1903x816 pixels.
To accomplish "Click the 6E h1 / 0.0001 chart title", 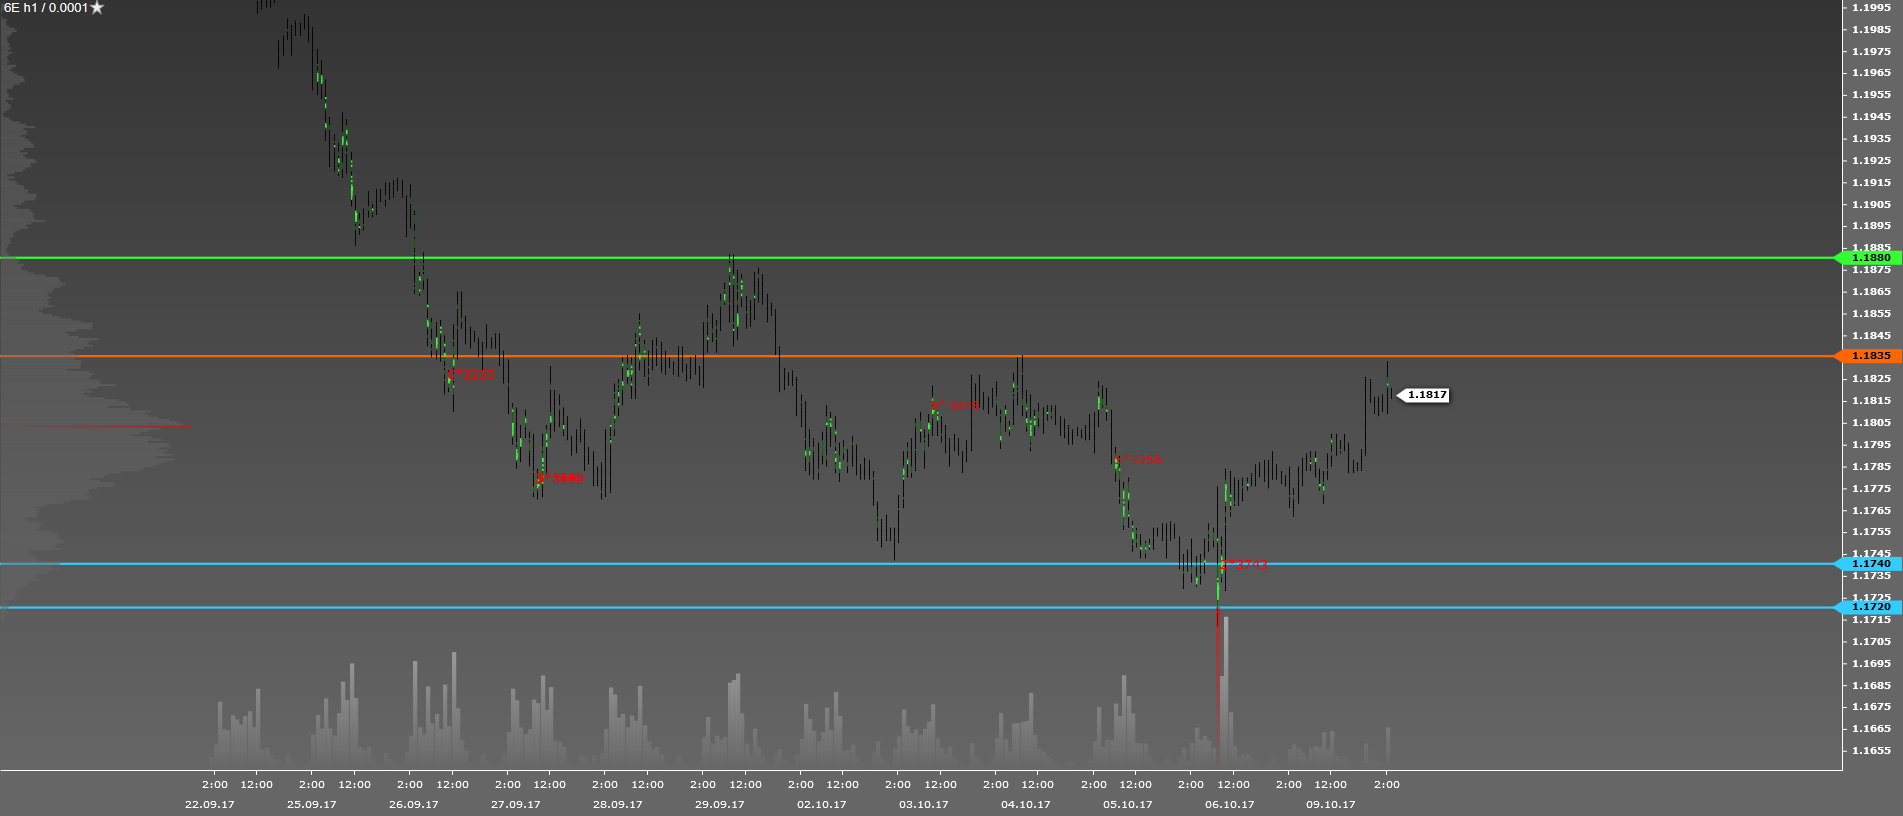I will coord(46,8).
